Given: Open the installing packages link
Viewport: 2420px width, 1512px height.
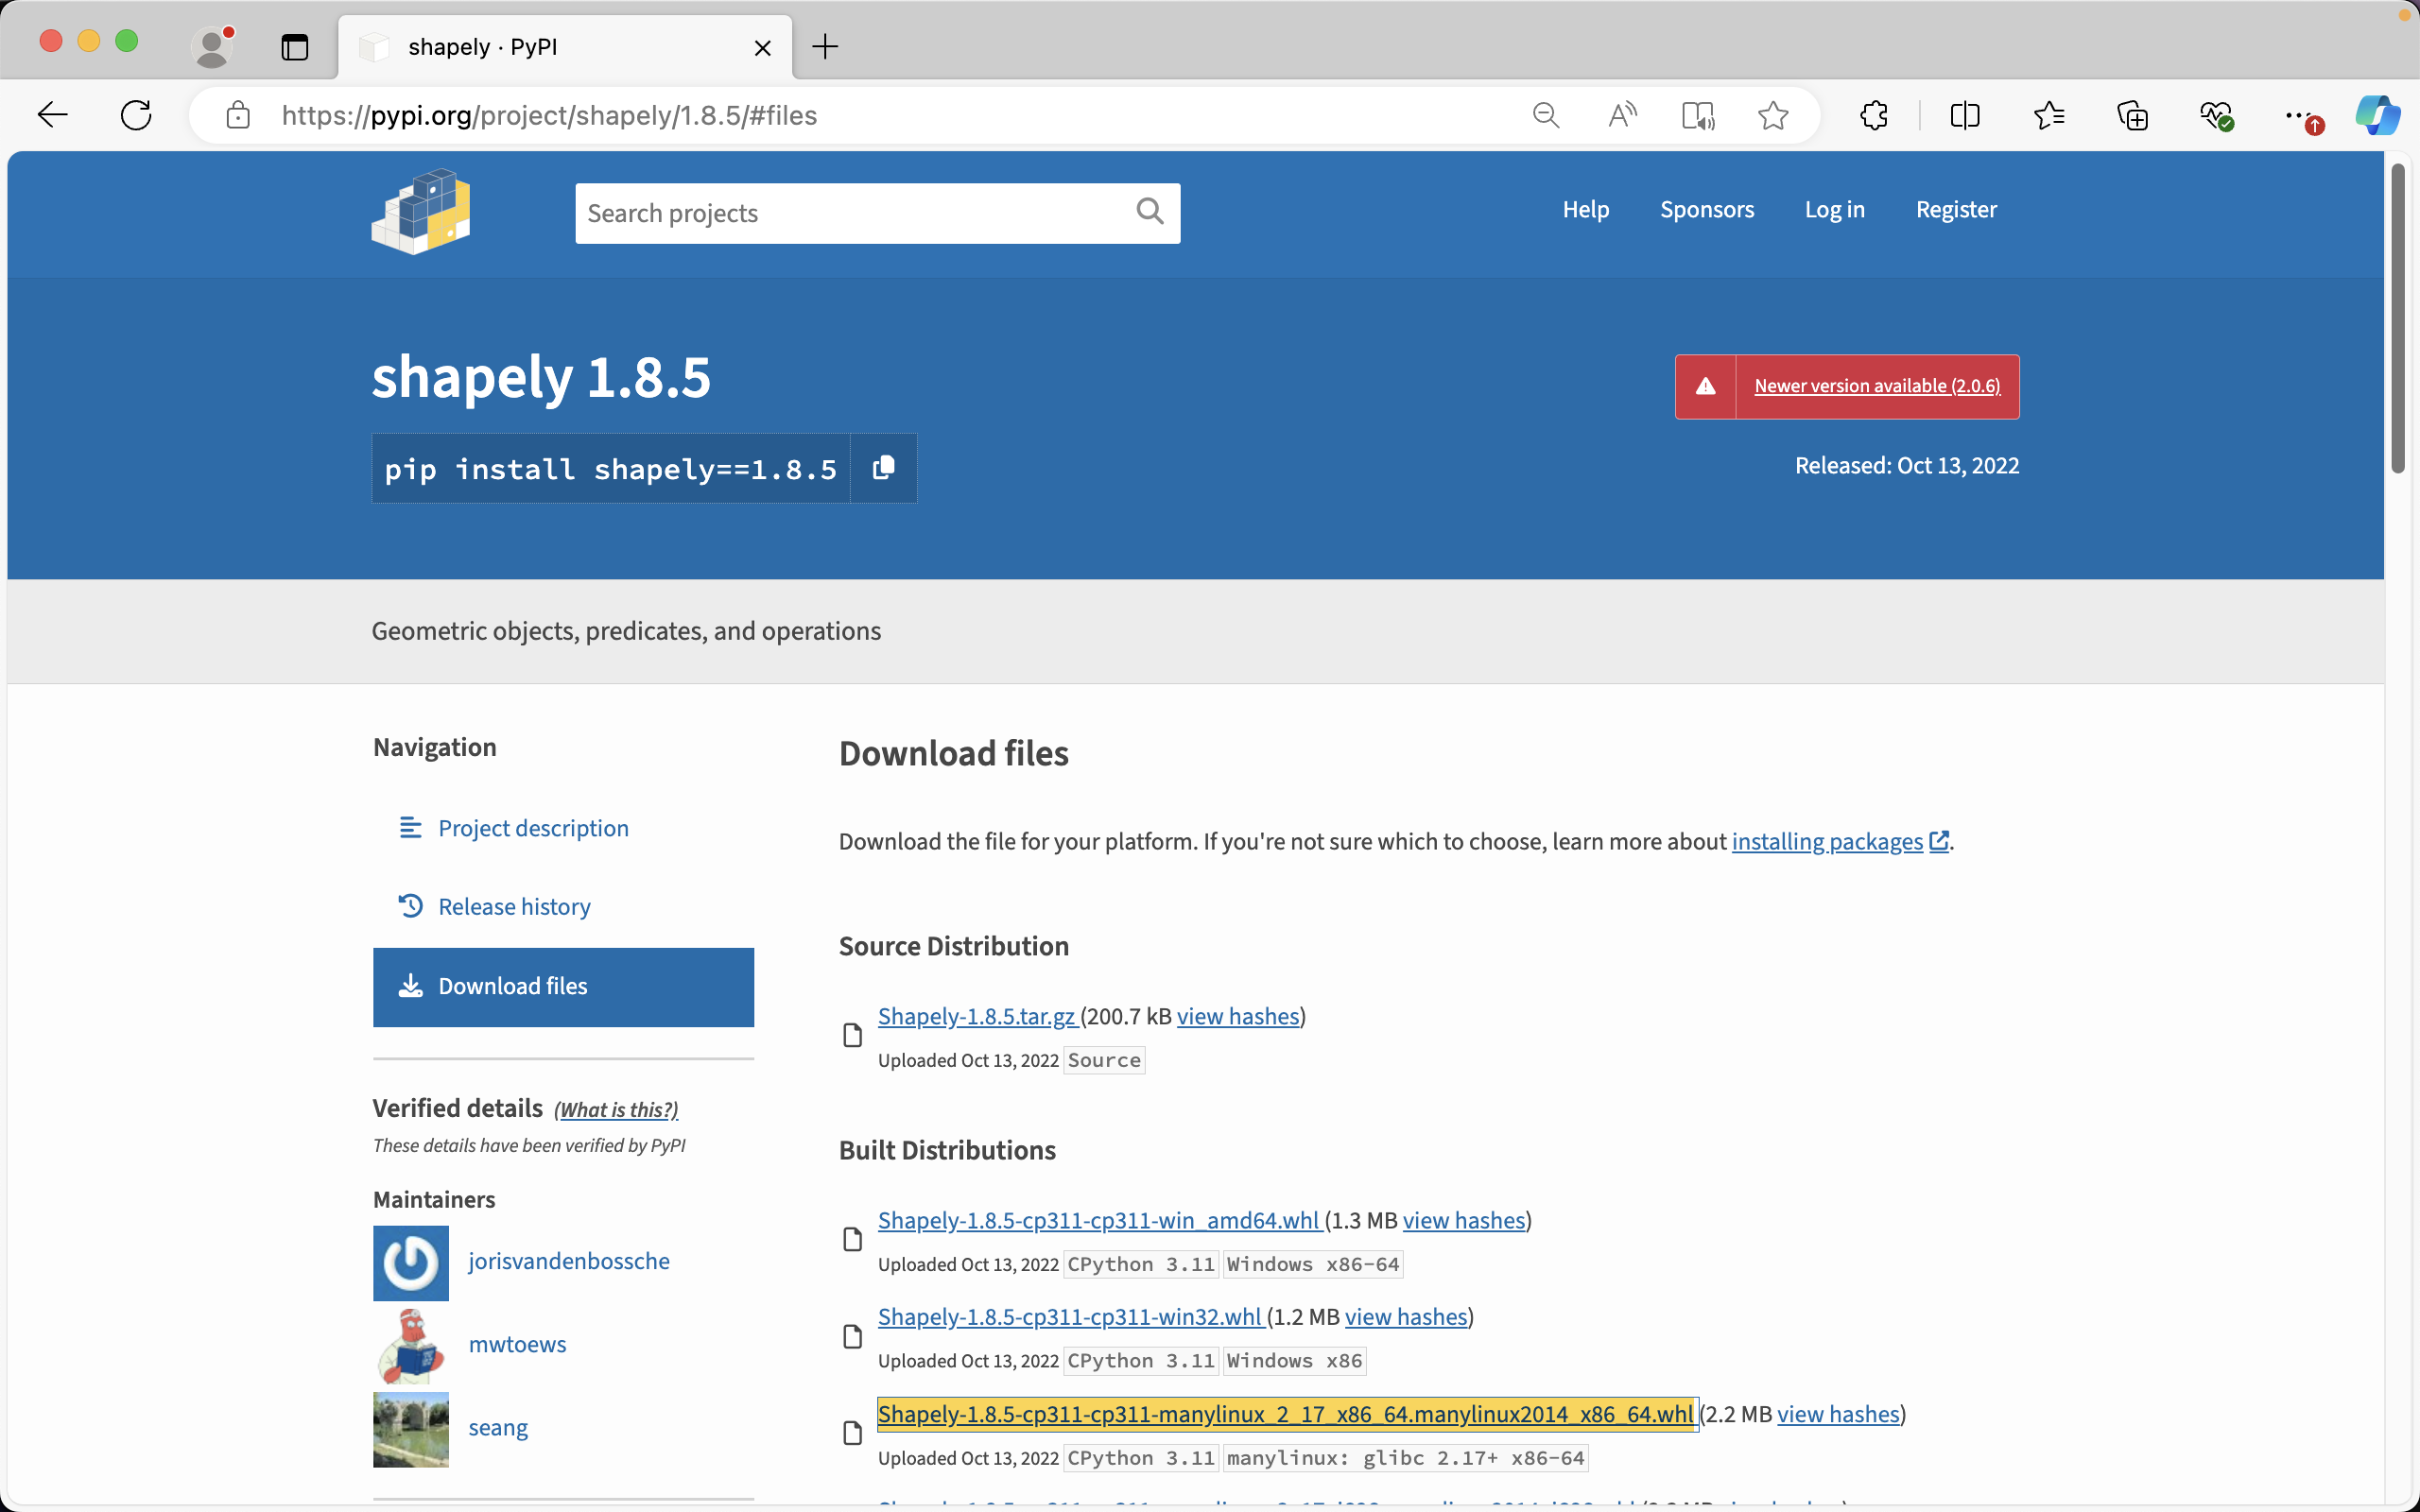Looking at the screenshot, I should pos(1840,841).
